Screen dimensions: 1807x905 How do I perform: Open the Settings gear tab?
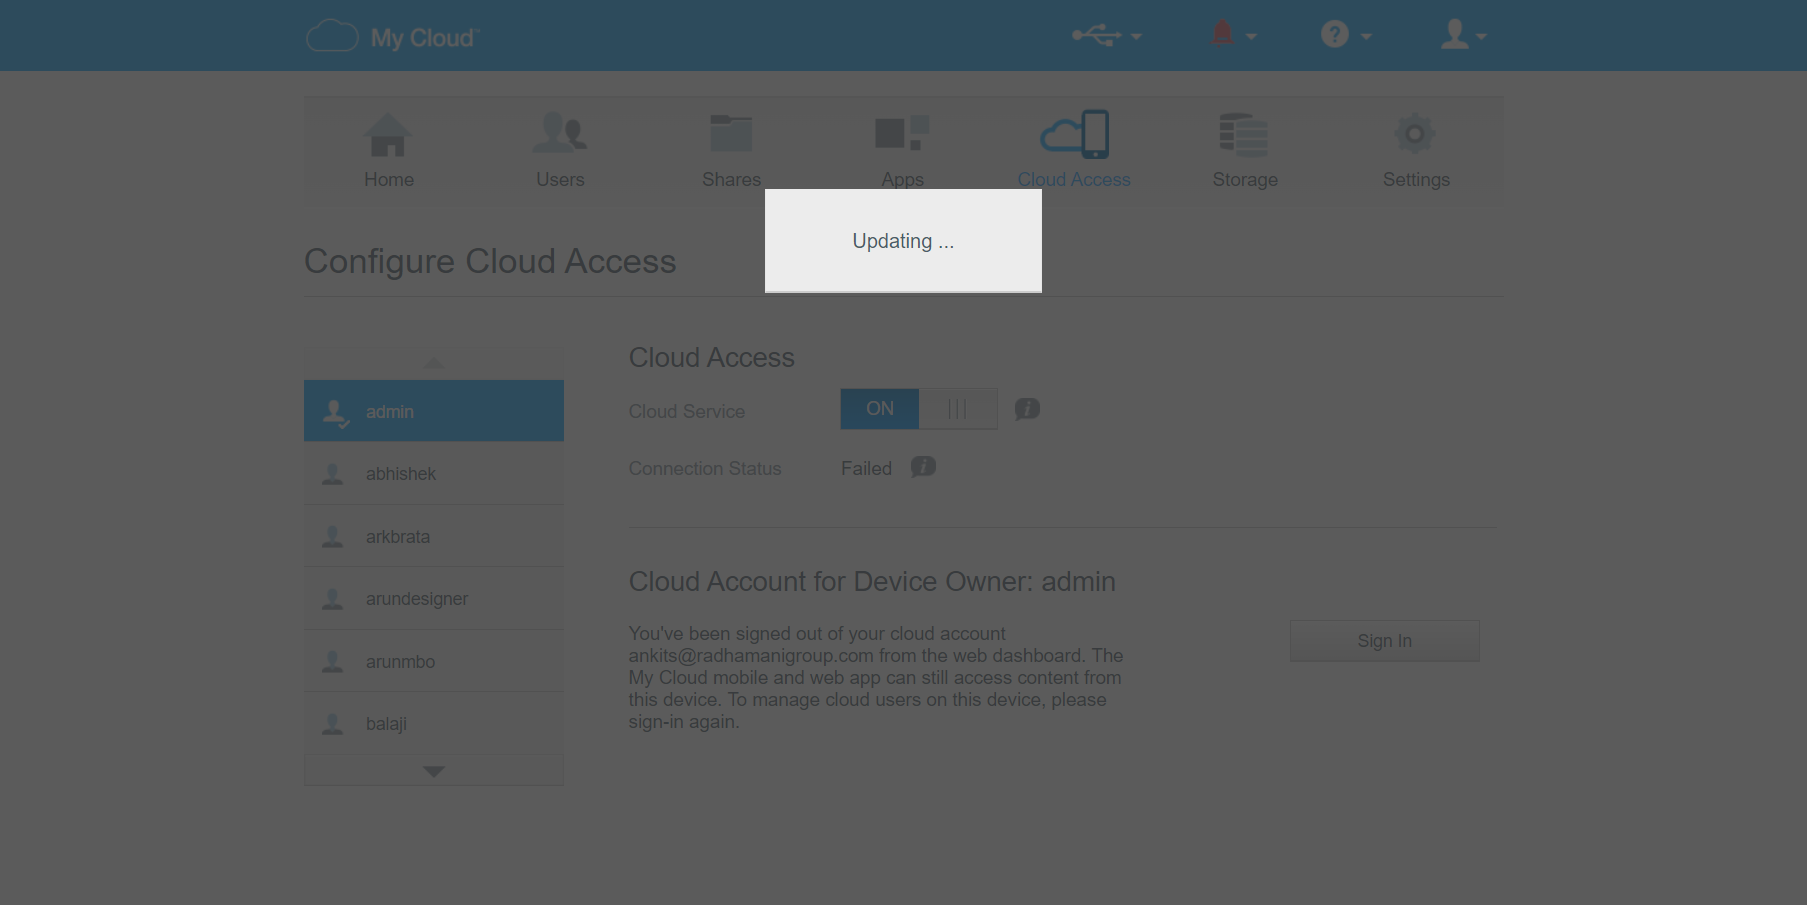point(1416,150)
